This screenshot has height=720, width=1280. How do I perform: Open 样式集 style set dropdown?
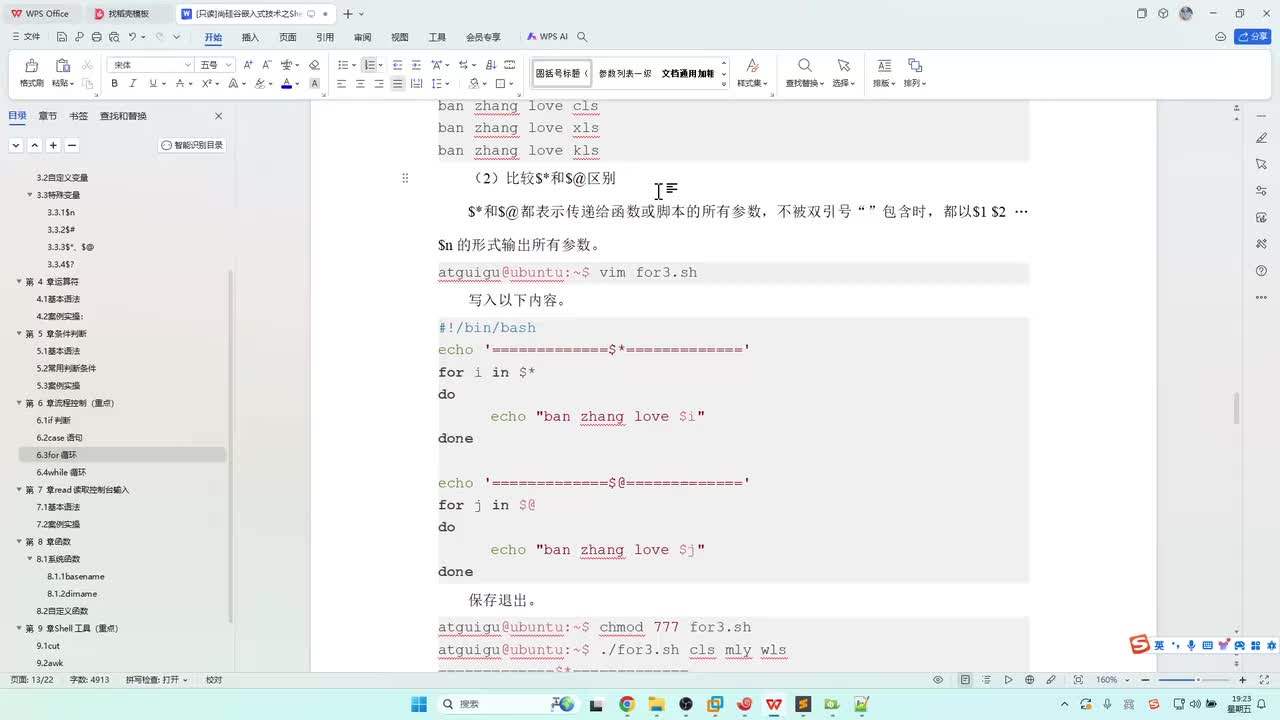tap(752, 73)
